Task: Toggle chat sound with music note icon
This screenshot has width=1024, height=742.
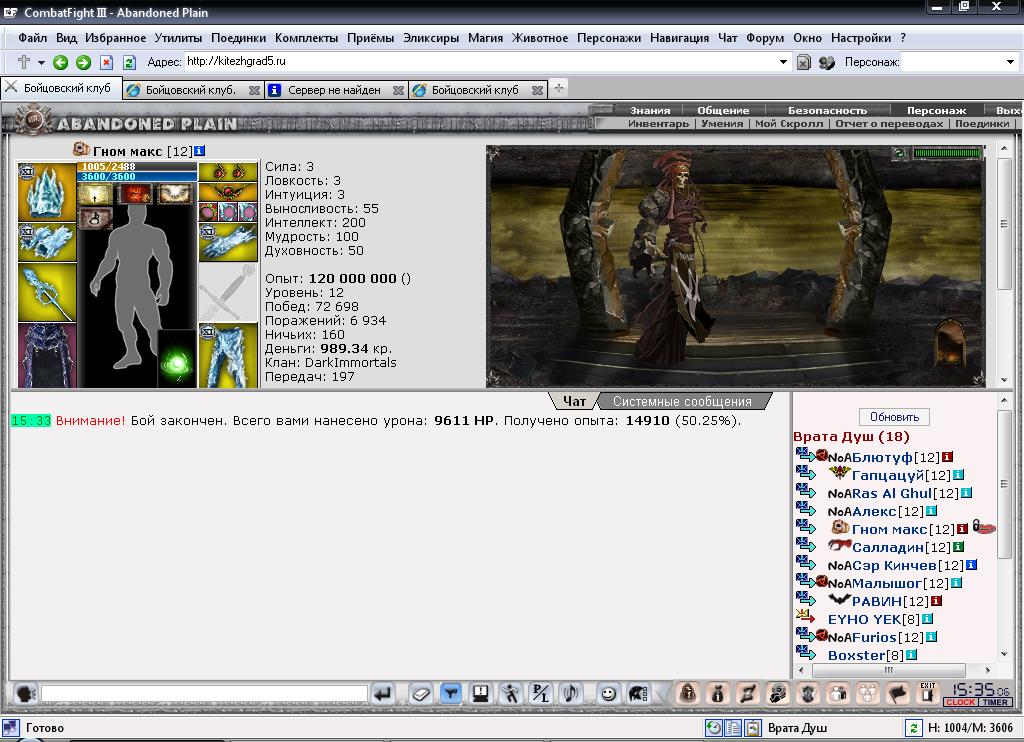Action: click(571, 694)
